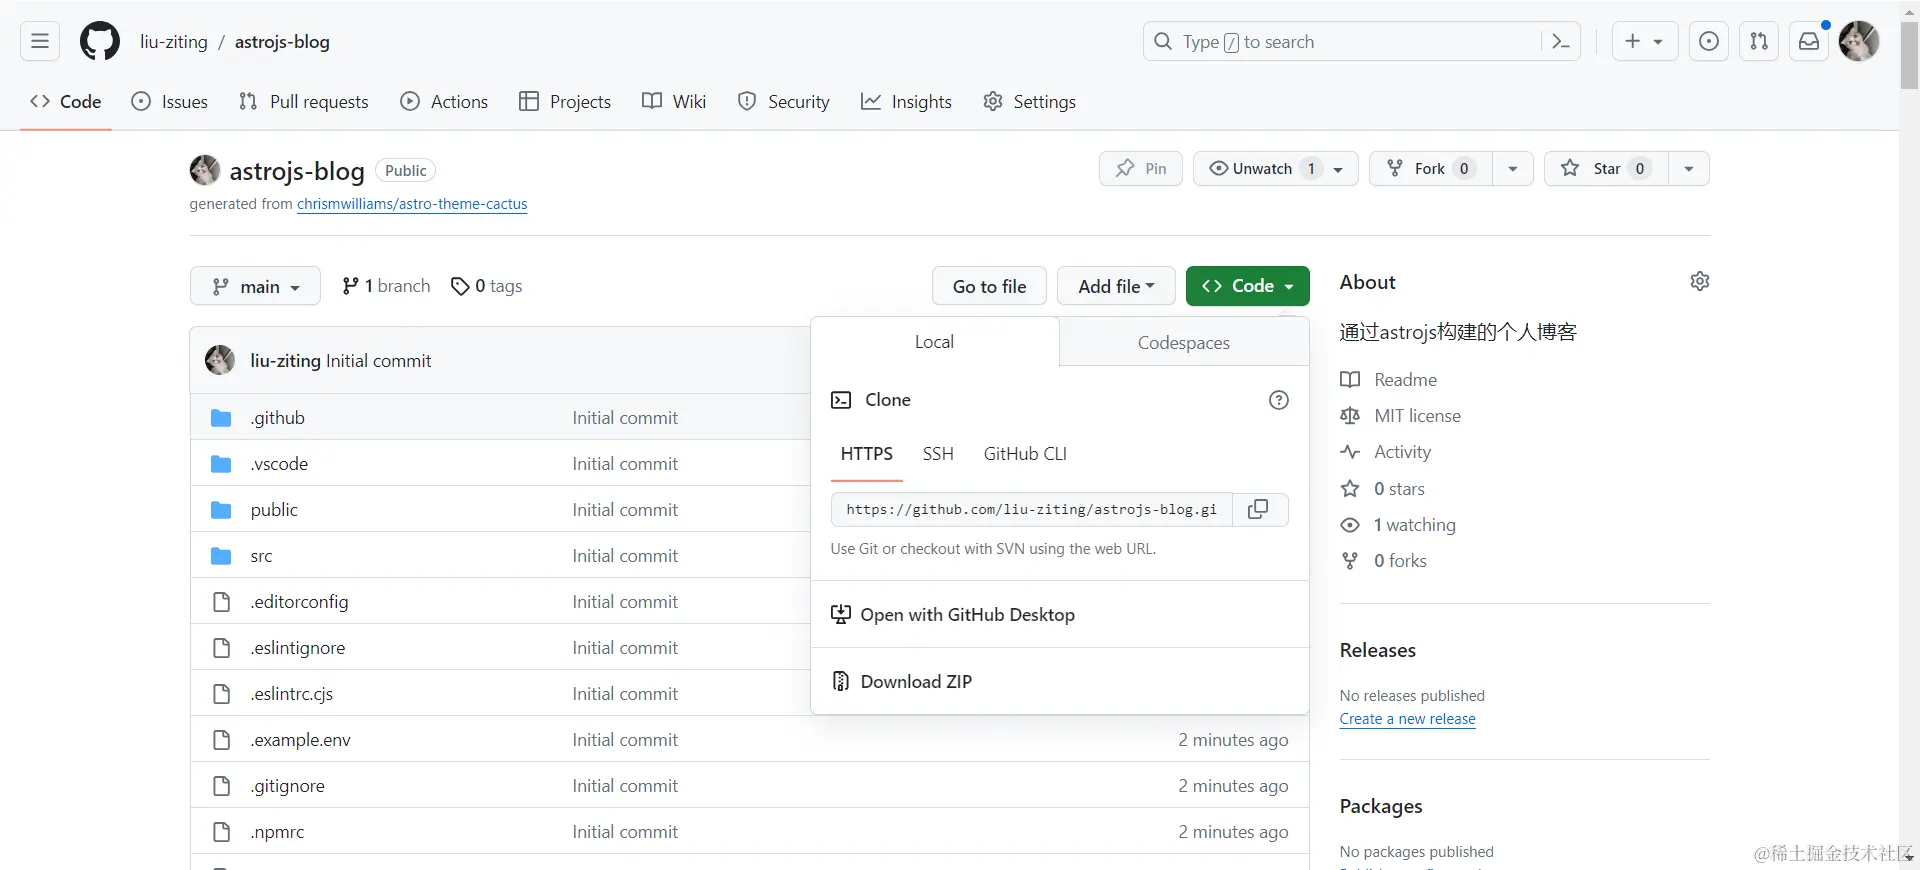1920x870 pixels.
Task: View the 1 branch link
Action: coord(386,286)
